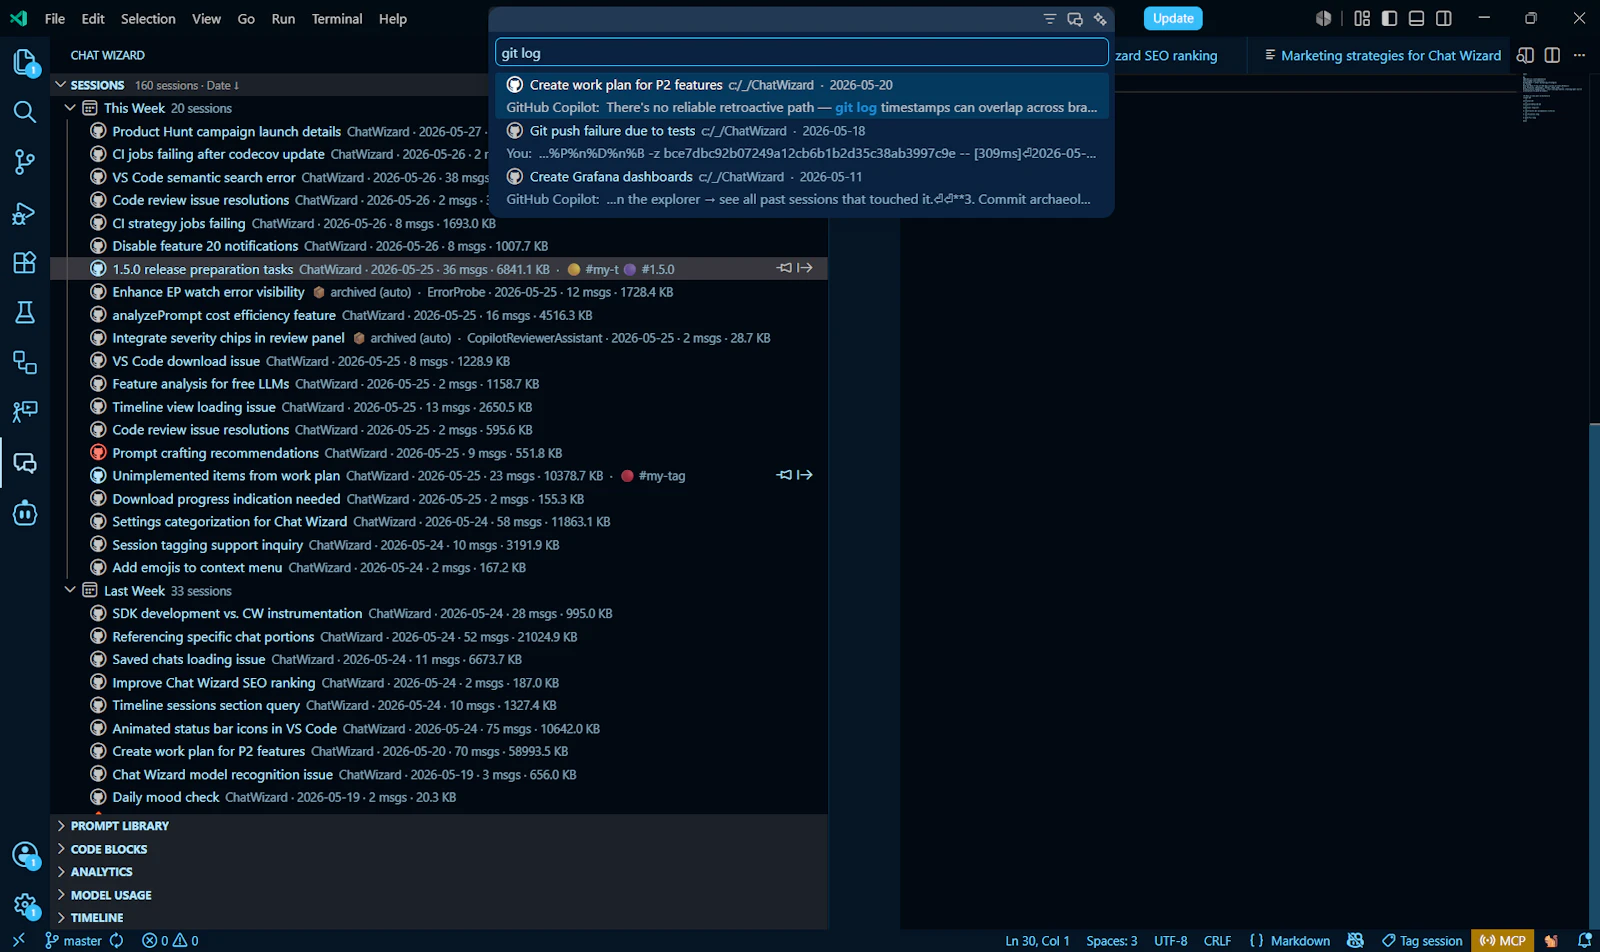The height and width of the screenshot is (952, 1600).
Task: Click Copilot status icon in status bar
Action: (1355, 941)
